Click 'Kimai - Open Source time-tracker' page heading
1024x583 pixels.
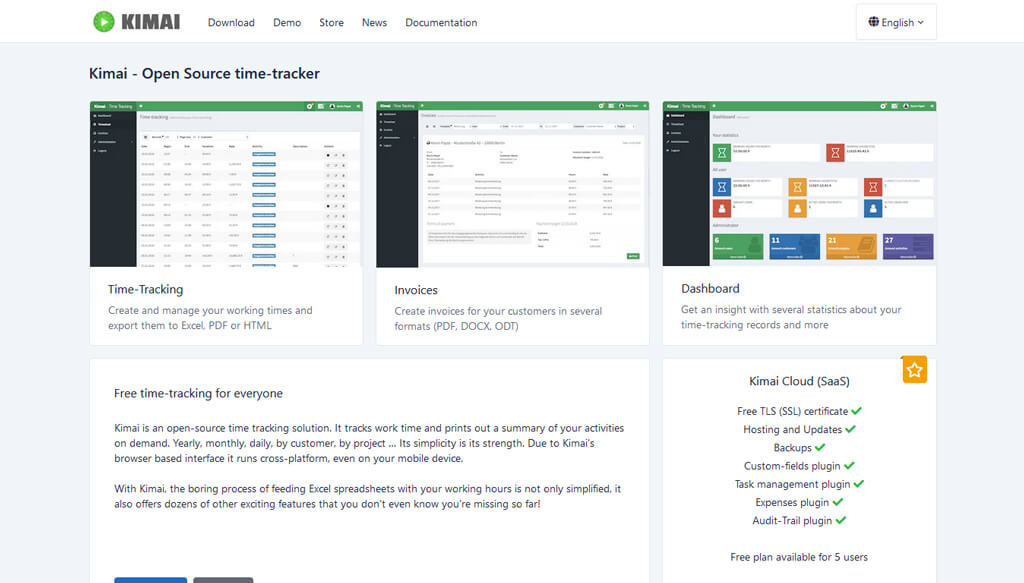coord(204,73)
